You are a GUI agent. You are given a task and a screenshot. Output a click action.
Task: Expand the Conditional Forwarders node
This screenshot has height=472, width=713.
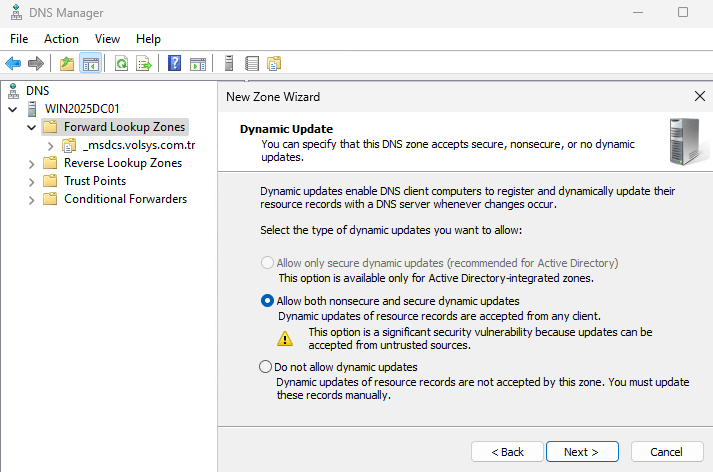(x=31, y=199)
